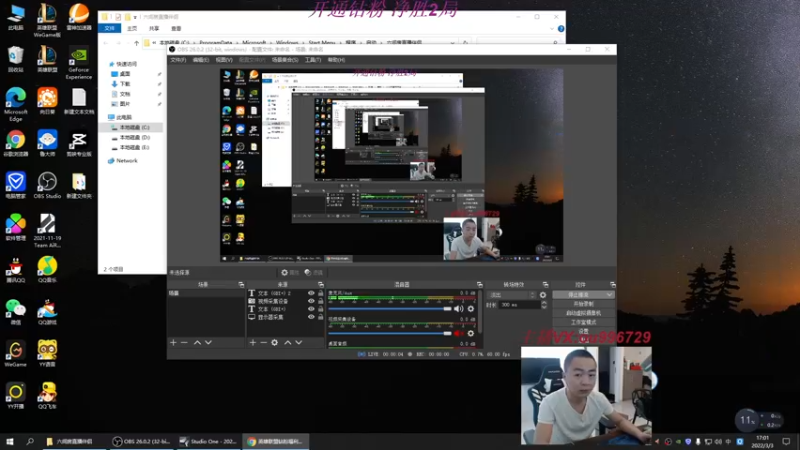
Task: Add a new source with the plus icon
Action: [253, 342]
